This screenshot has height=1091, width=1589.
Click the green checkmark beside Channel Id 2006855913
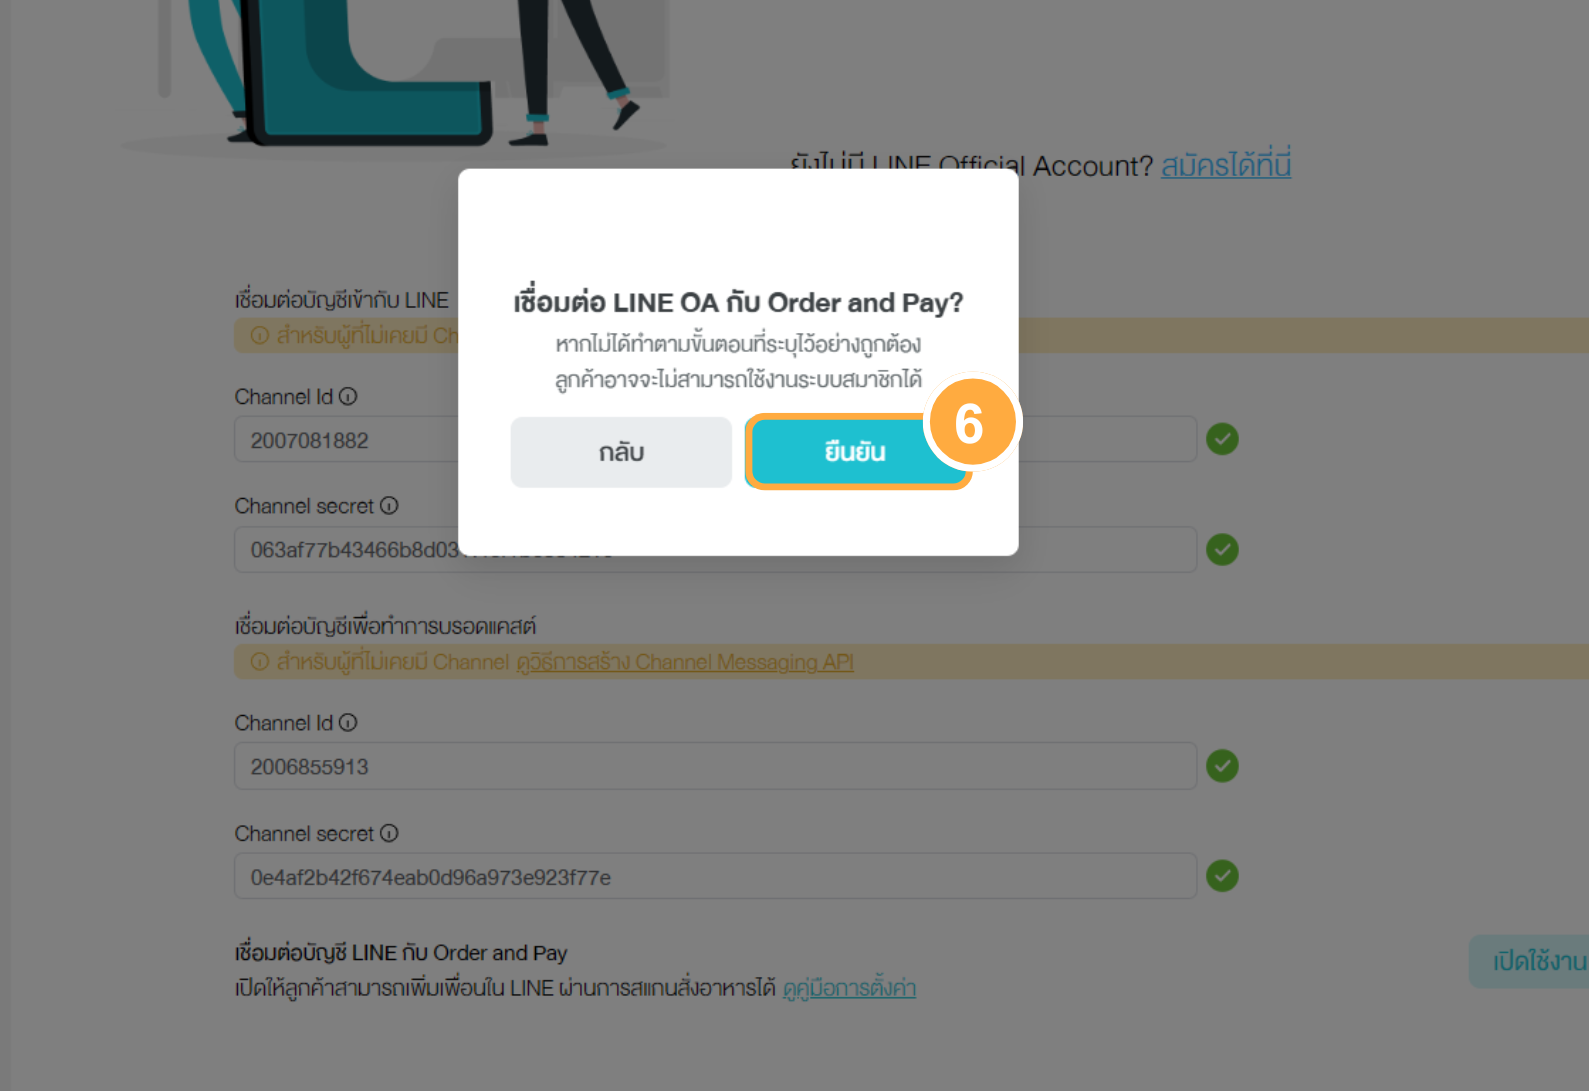(1222, 766)
